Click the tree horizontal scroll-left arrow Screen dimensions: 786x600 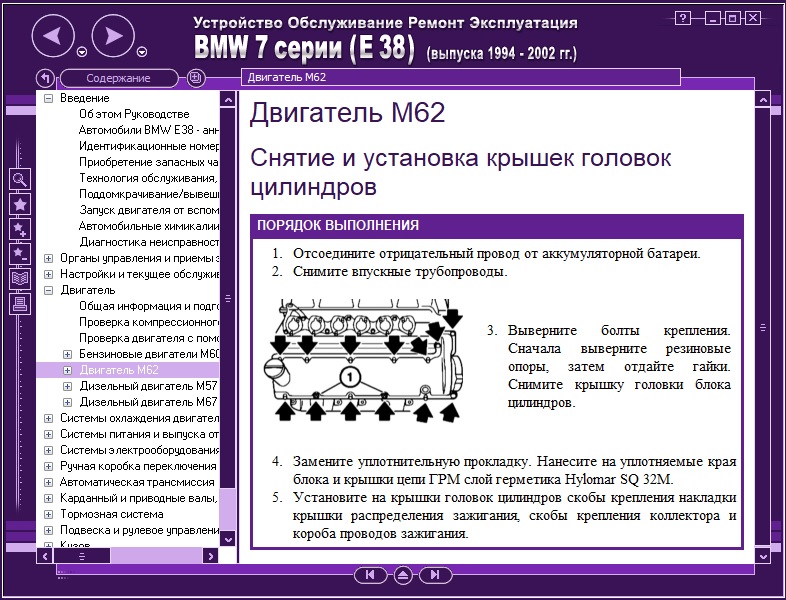pyautogui.click(x=45, y=555)
